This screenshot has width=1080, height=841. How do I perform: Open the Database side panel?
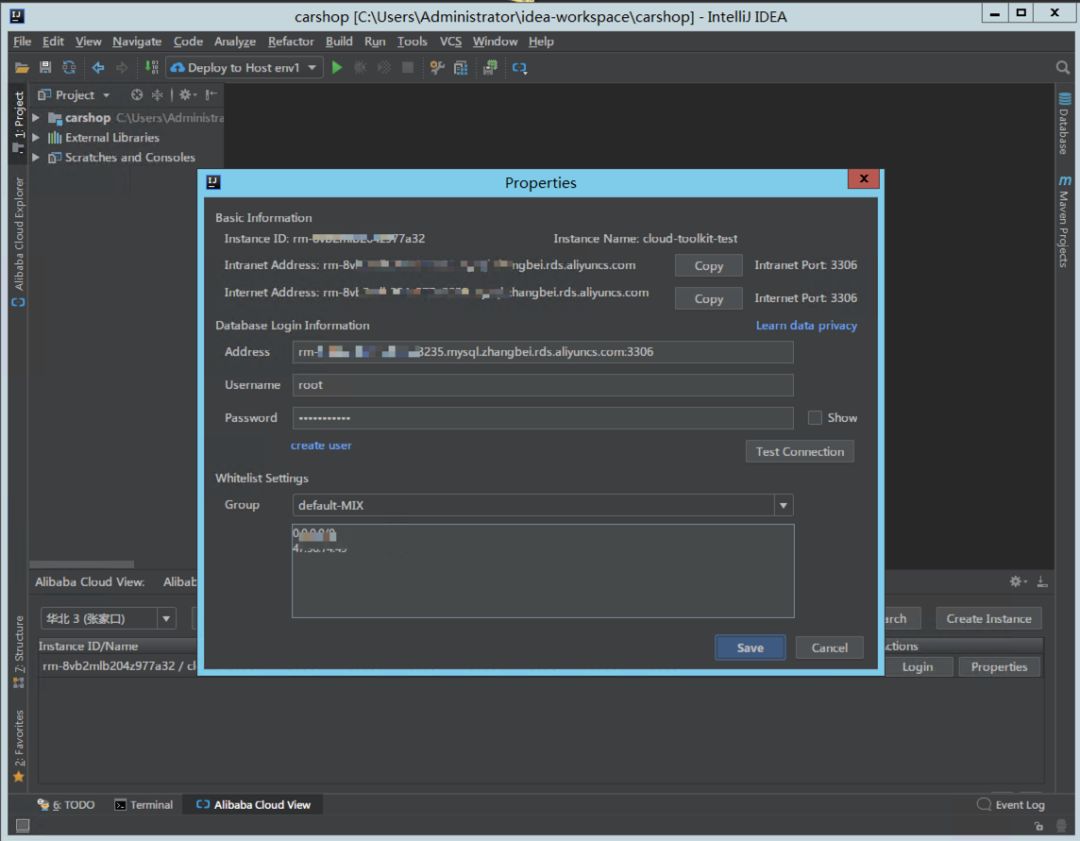click(x=1064, y=123)
